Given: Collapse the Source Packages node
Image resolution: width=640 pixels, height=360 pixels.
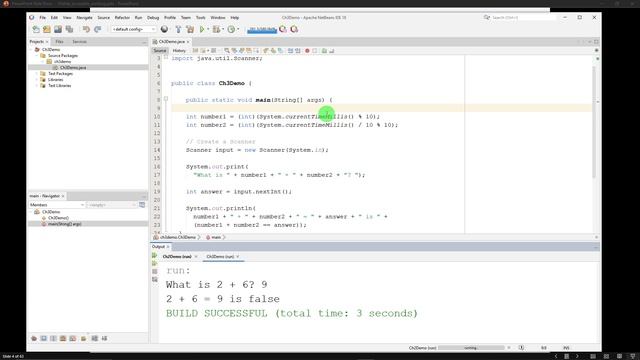Looking at the screenshot, I should pyautogui.click(x=37, y=56).
